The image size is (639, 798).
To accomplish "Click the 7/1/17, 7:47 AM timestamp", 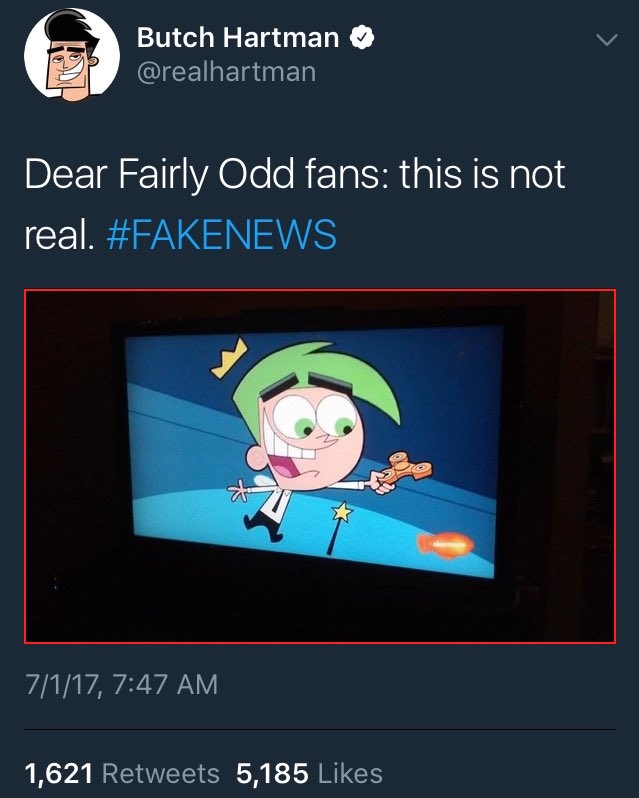I will click(x=121, y=684).
